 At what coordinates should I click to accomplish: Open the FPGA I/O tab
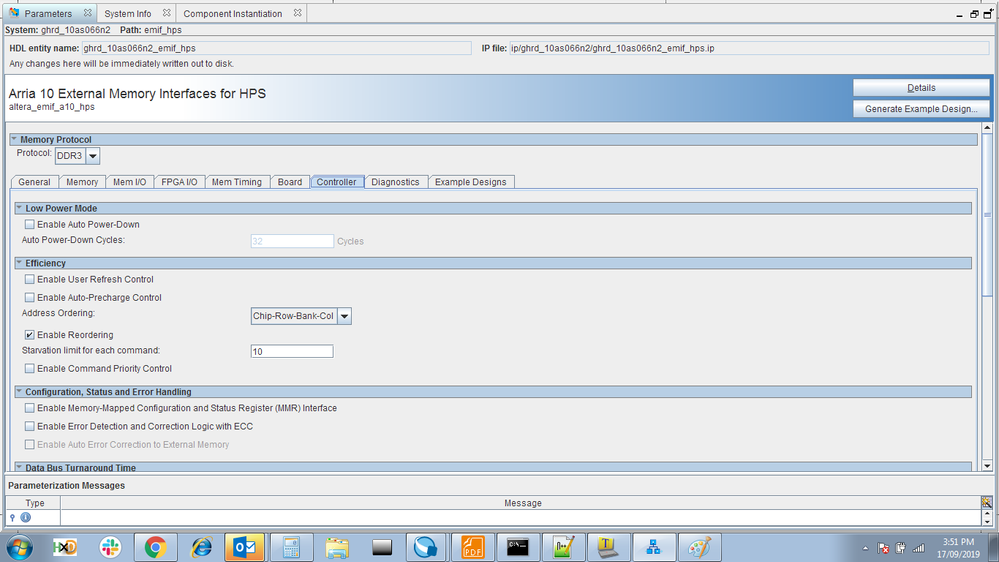pyautogui.click(x=179, y=182)
